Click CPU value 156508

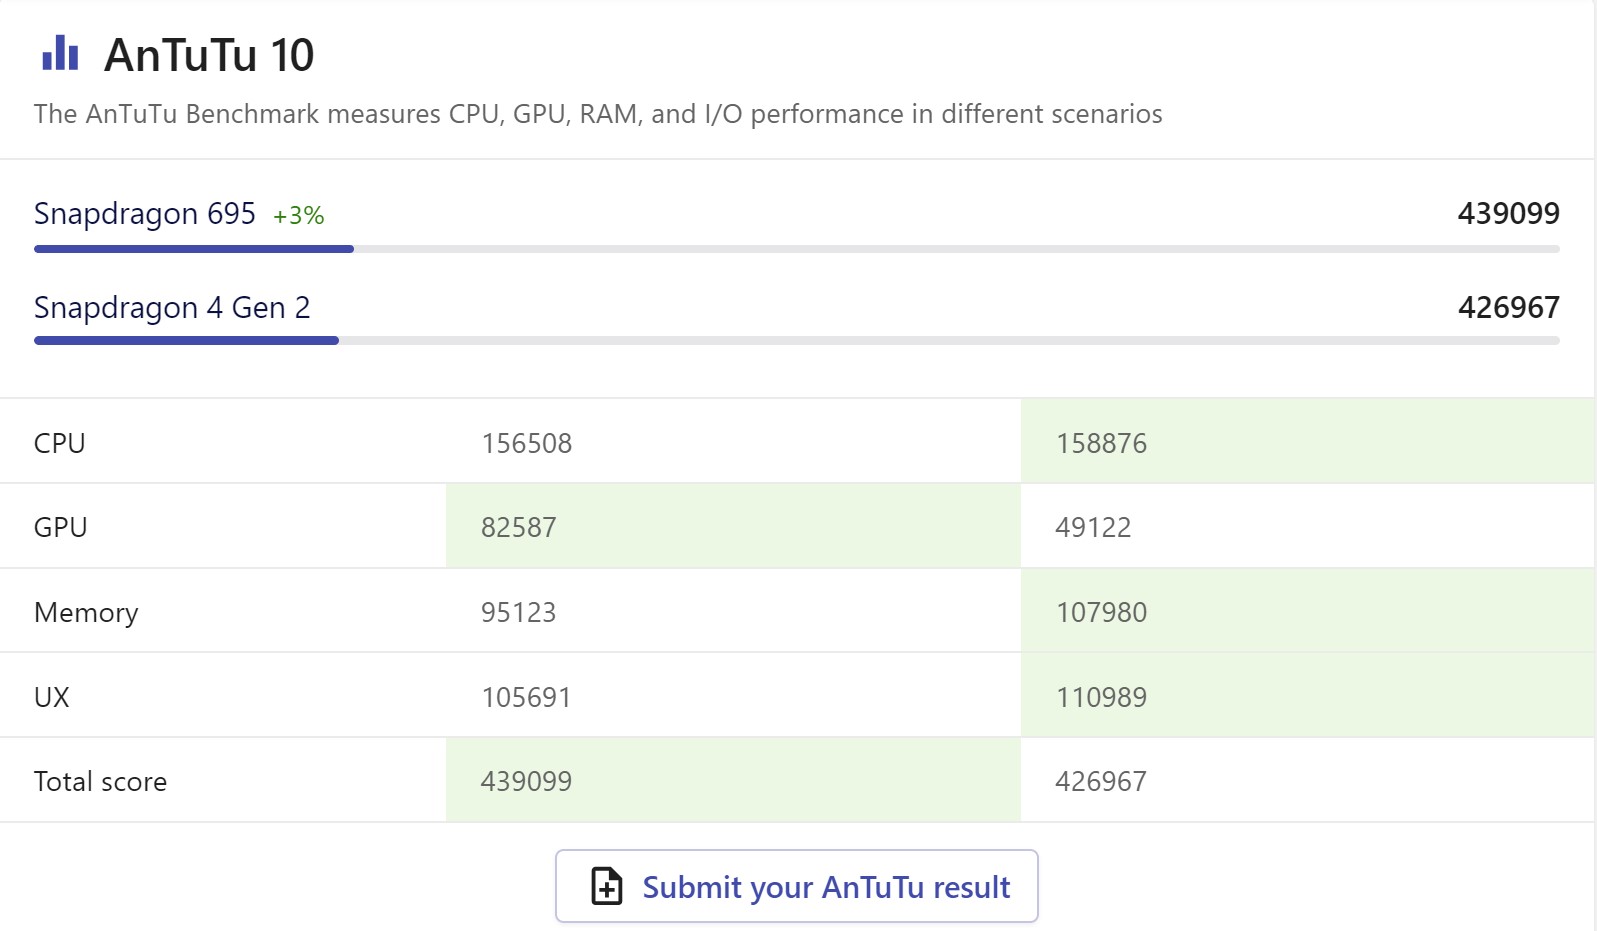click(527, 443)
